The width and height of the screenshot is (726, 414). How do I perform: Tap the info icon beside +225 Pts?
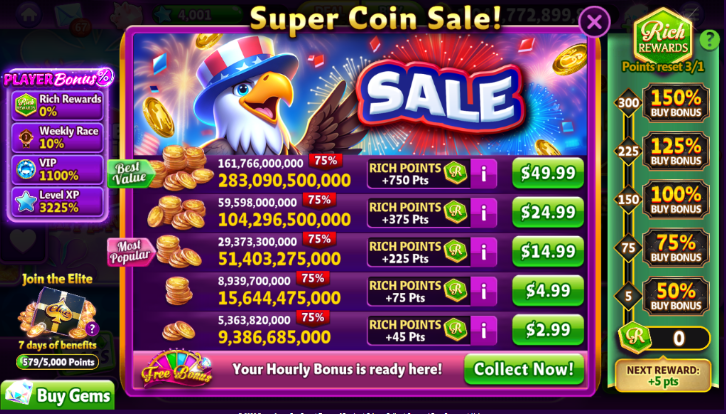pyautogui.click(x=484, y=252)
